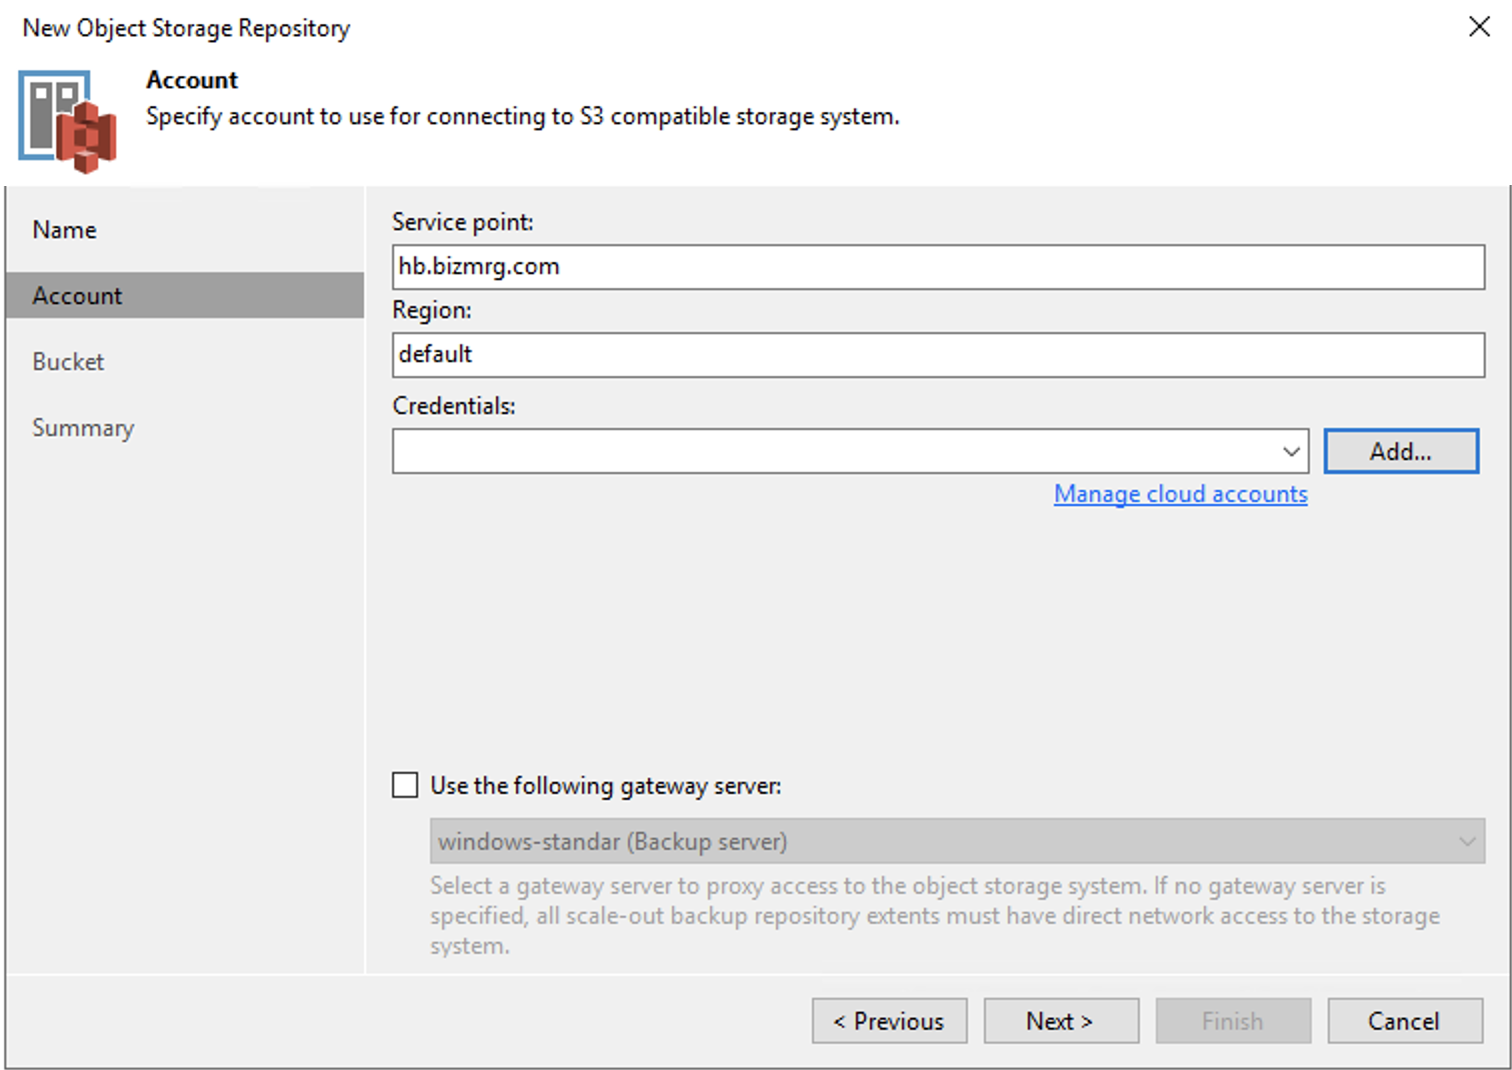Go to the Name wizard step

[65, 230]
